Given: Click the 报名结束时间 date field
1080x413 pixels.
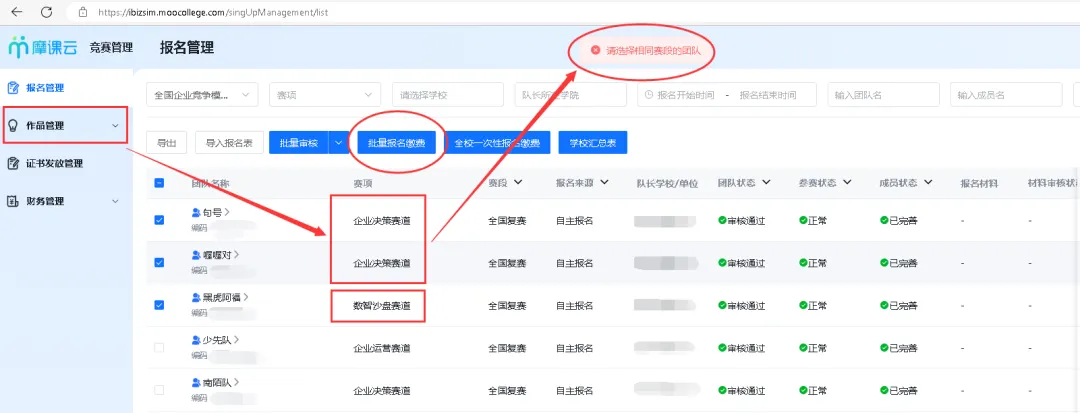Looking at the screenshot, I should click(x=767, y=95).
